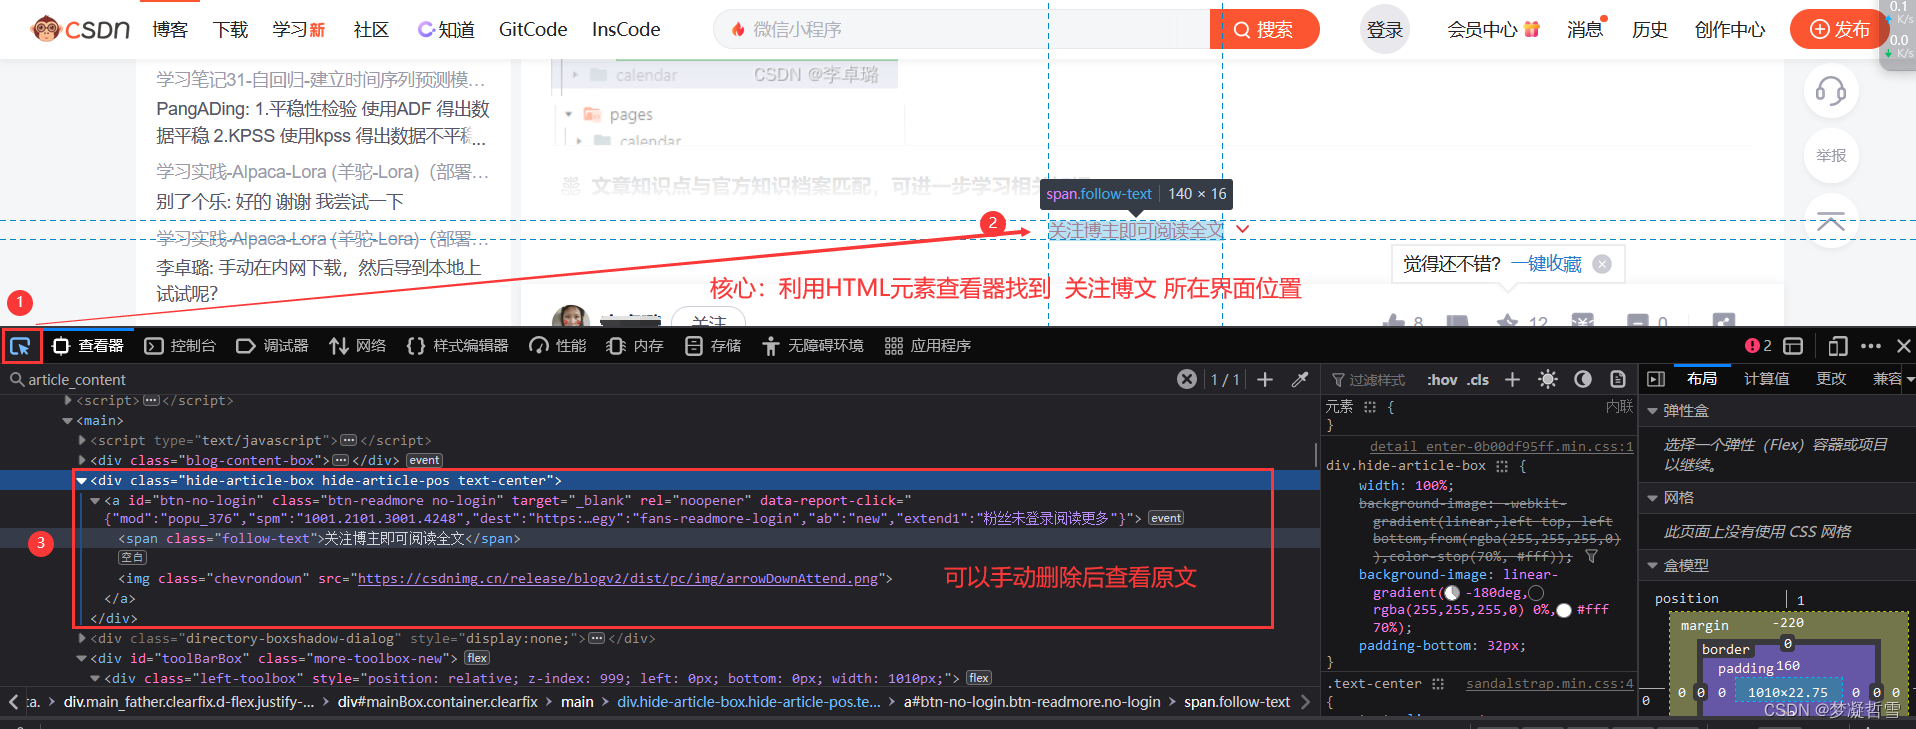
Task: Collapse the btn-no-login anchor node
Action: (x=95, y=501)
